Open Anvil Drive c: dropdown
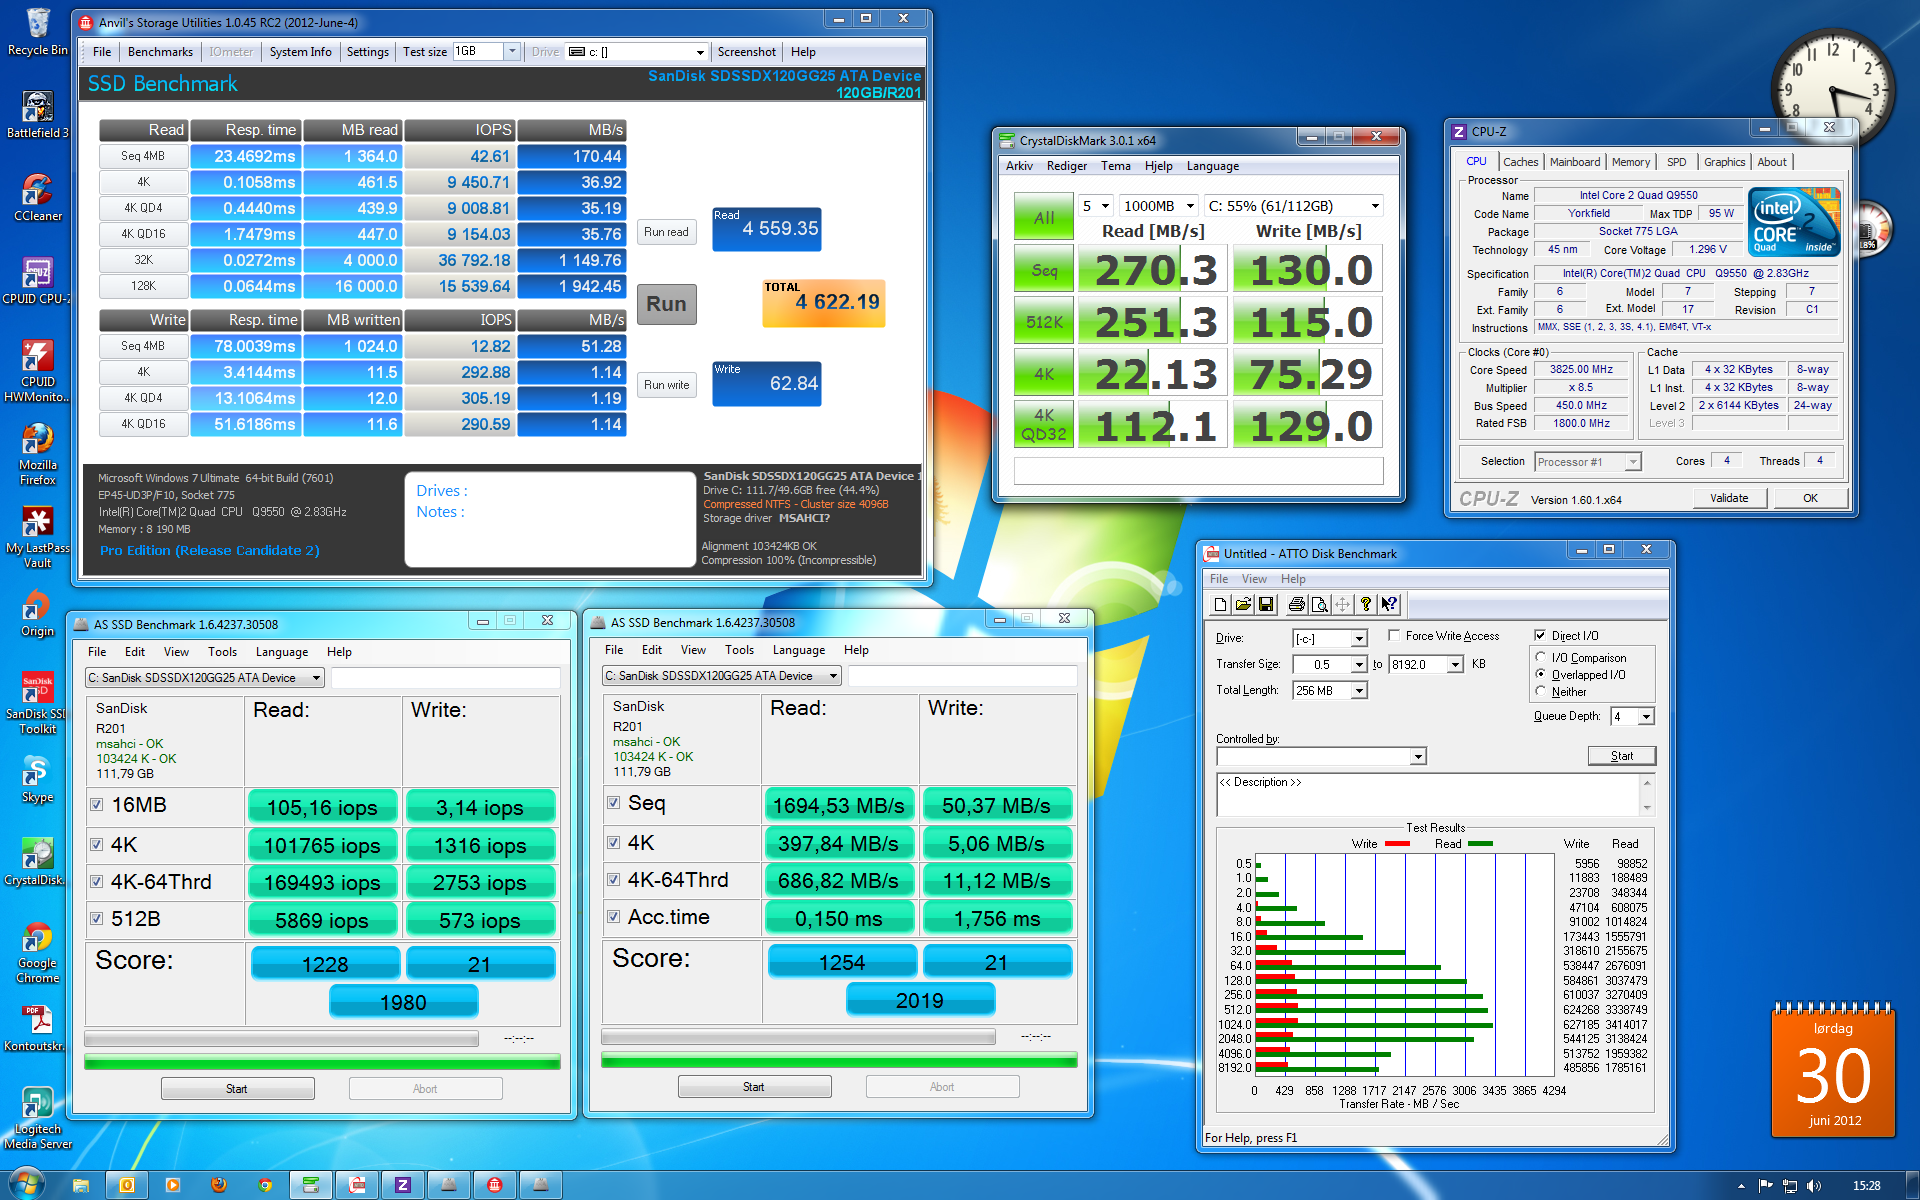The height and width of the screenshot is (1200, 1920). (700, 52)
